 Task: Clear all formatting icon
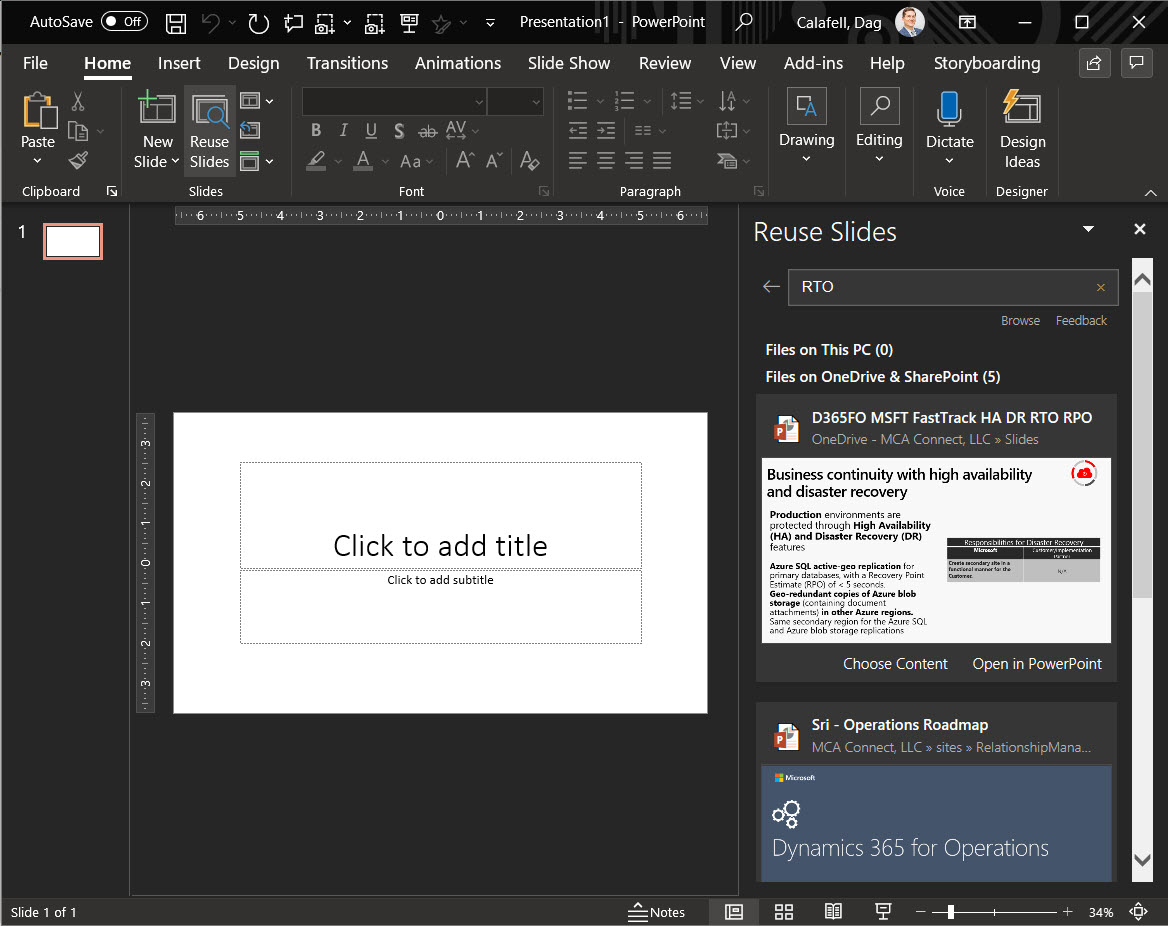coord(530,159)
